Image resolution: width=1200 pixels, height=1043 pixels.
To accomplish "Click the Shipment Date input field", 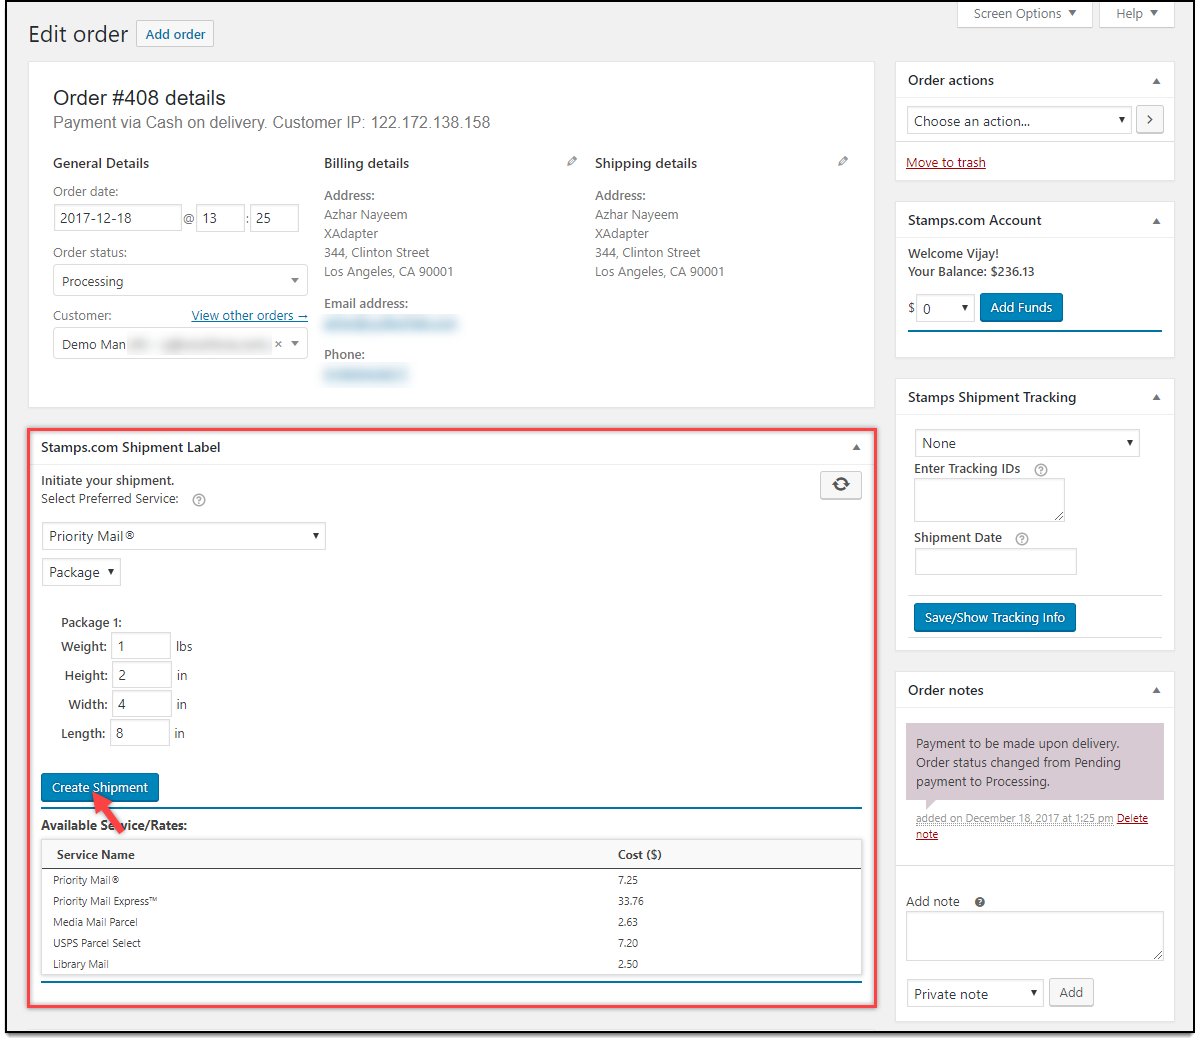I will point(996,562).
